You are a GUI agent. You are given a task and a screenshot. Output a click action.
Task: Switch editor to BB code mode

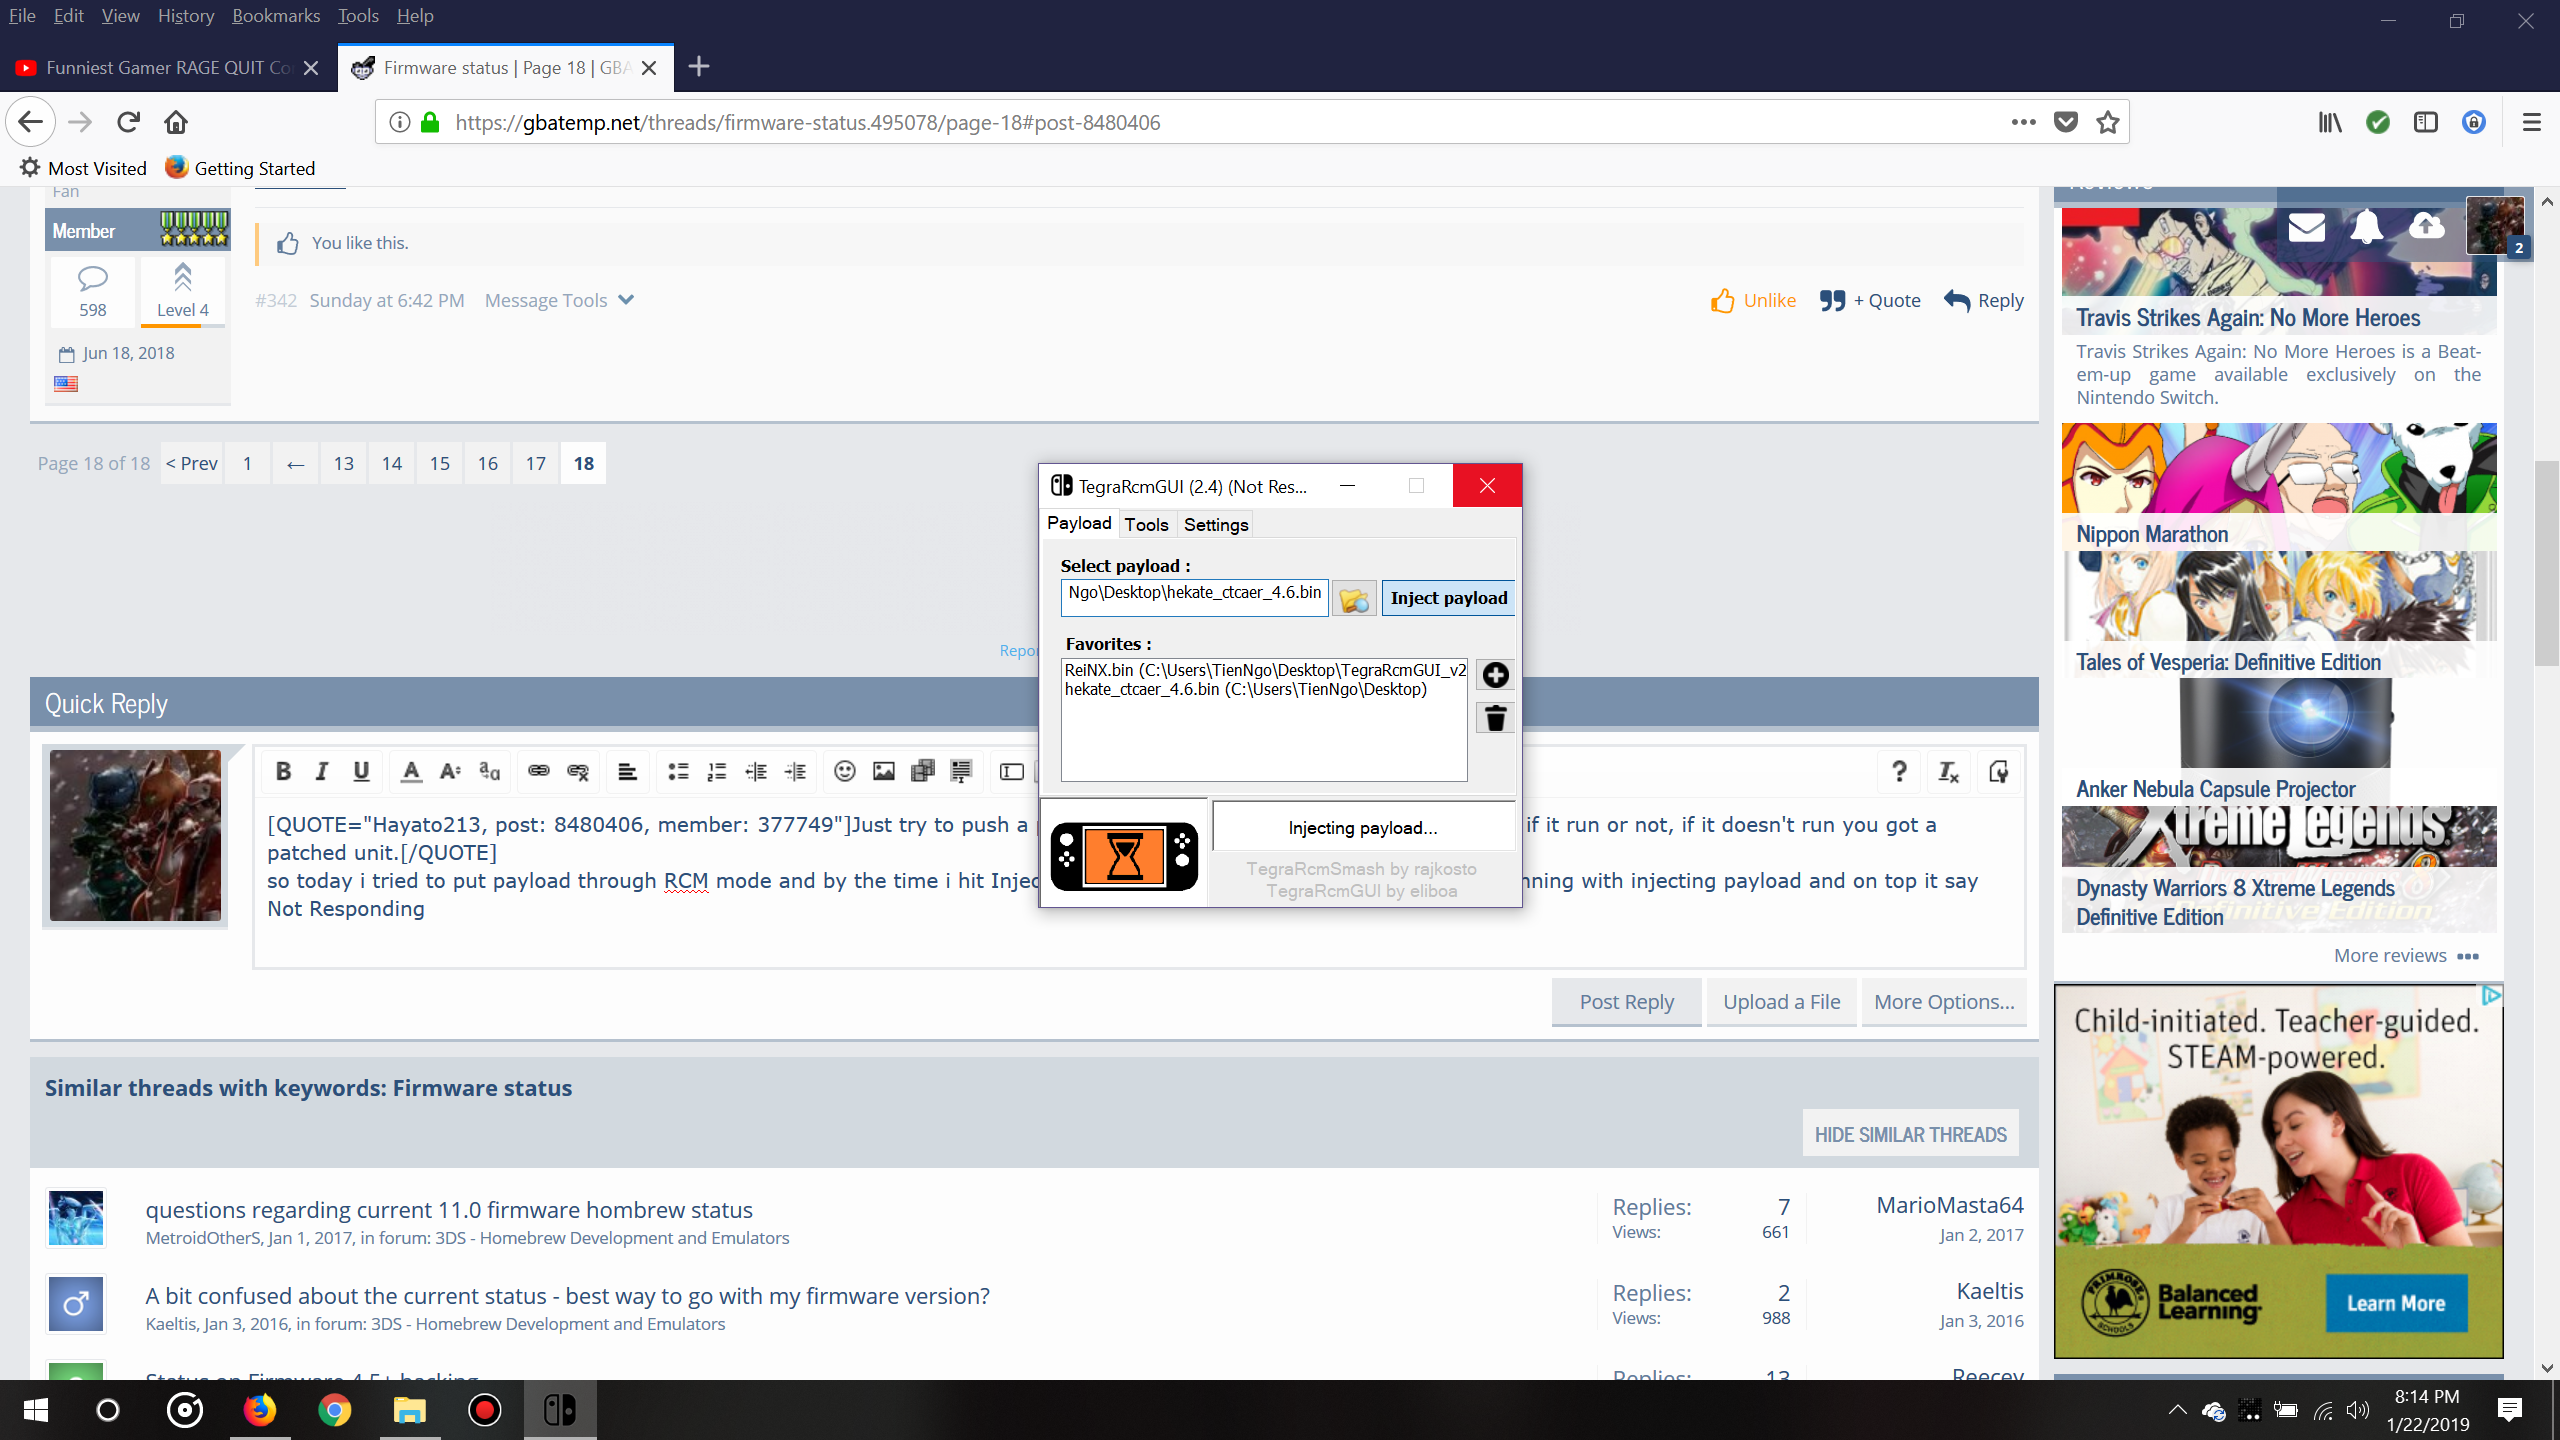(x=1999, y=771)
